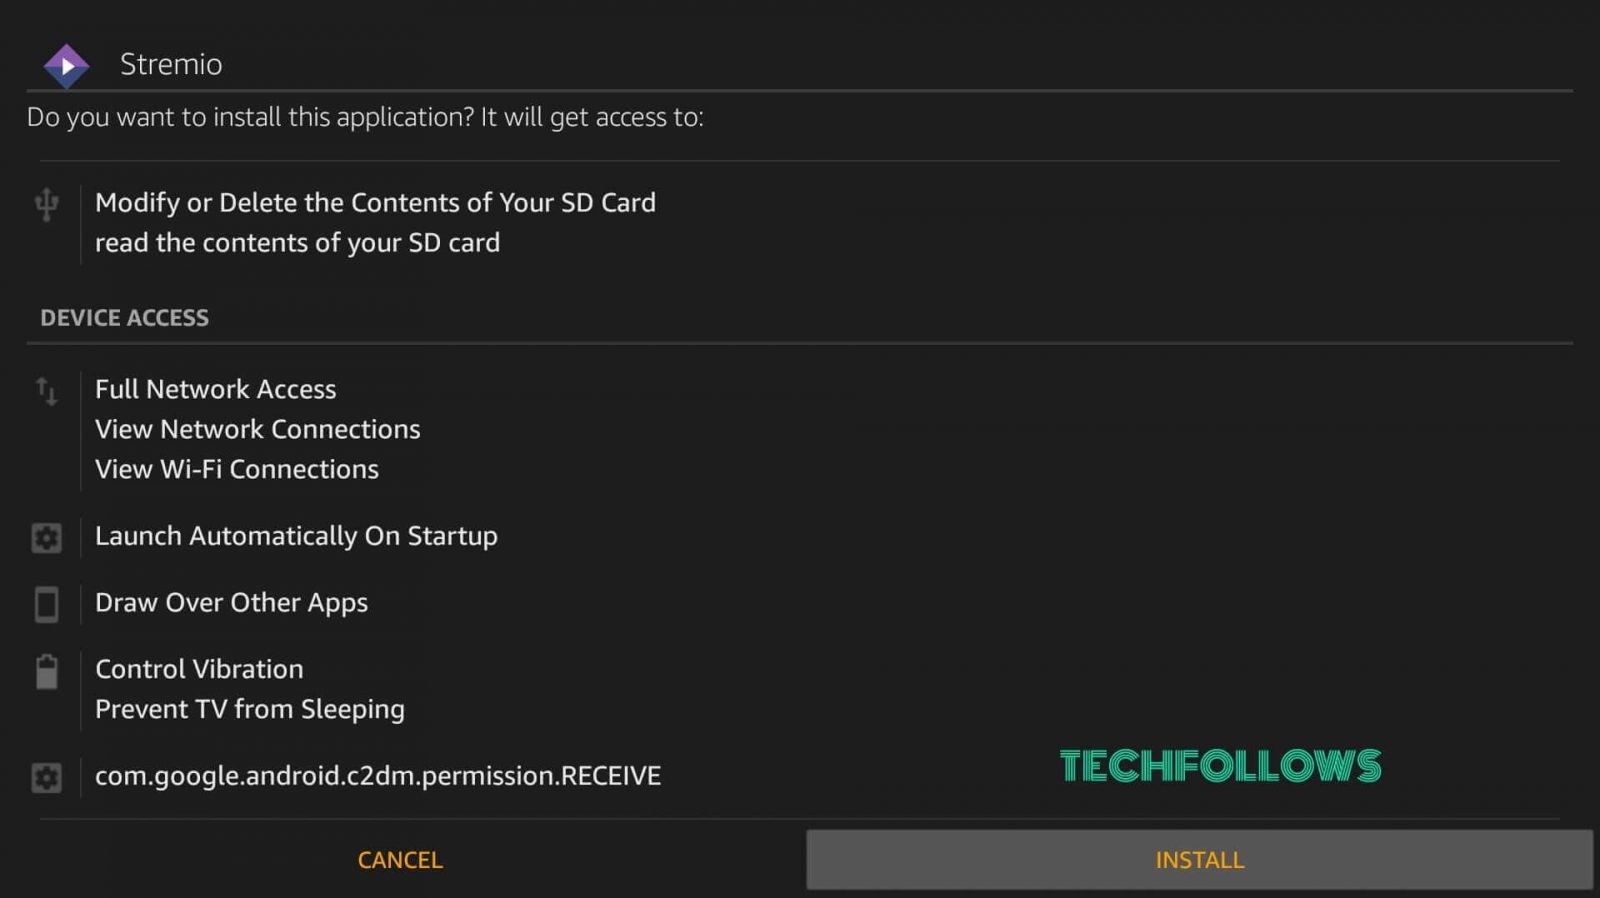Click the battery icon beside Control Vibration
This screenshot has height=898, width=1600.
(x=46, y=671)
